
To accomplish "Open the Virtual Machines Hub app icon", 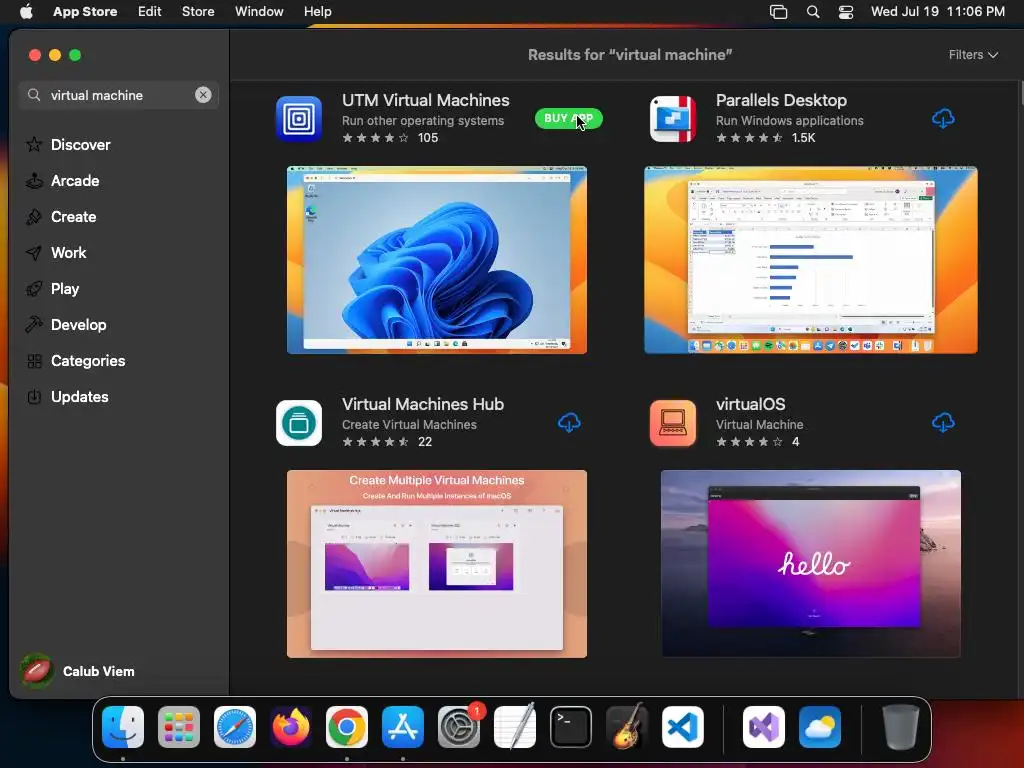I will coord(298,423).
